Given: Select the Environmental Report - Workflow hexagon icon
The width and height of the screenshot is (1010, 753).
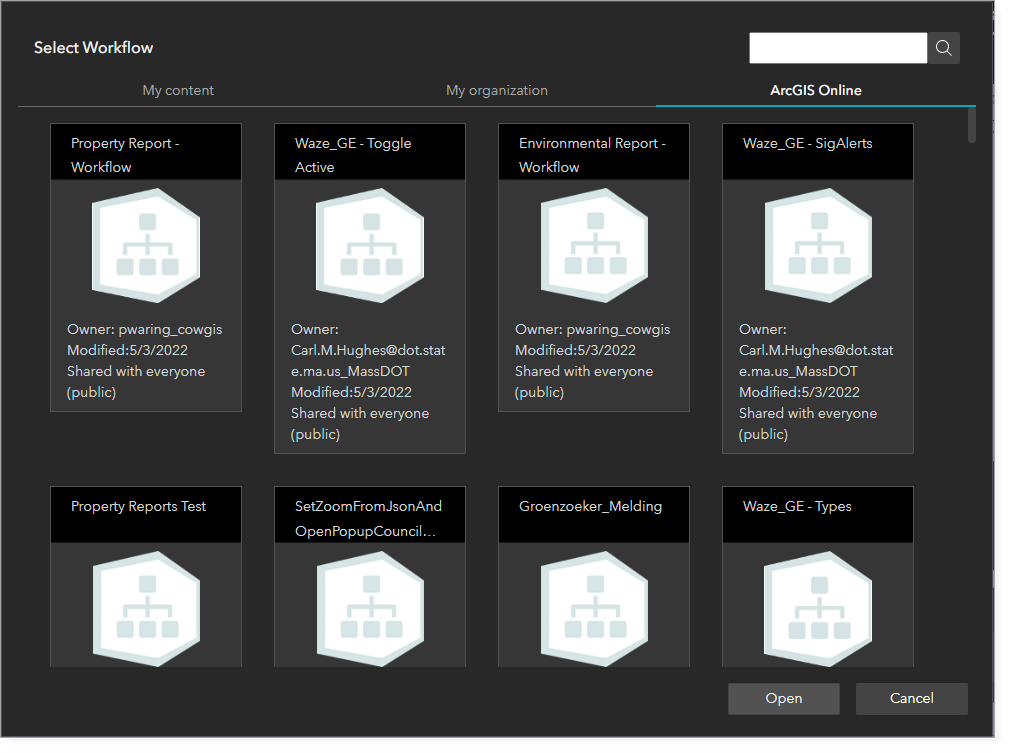Looking at the screenshot, I should (593, 245).
